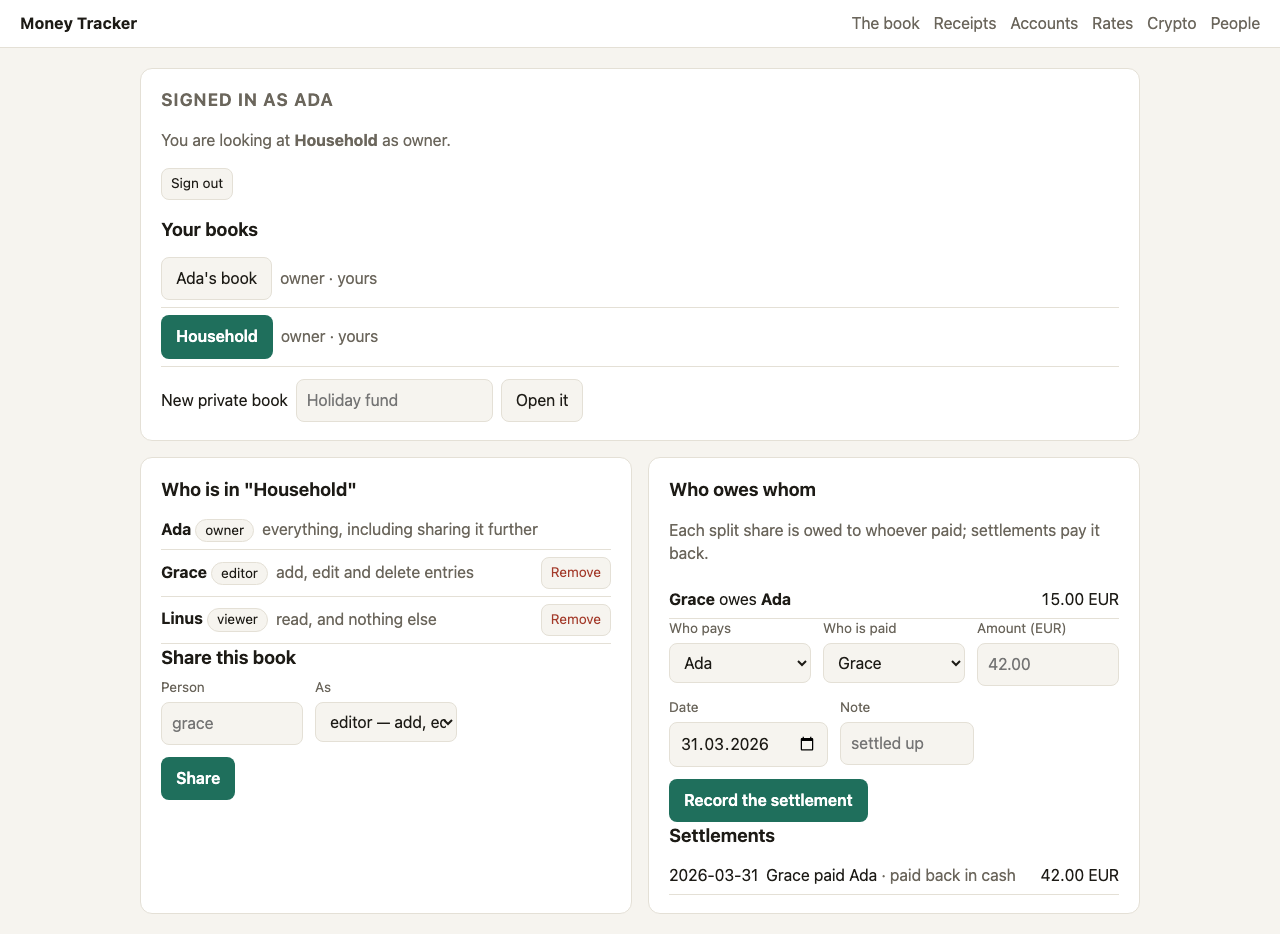Open the date picker calendar icon
The image size is (1280, 934).
point(808,744)
